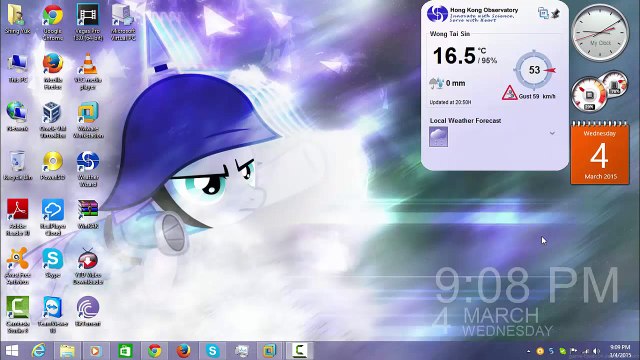
Task: Select VMware Workstation desktop icon
Action: pos(88,120)
